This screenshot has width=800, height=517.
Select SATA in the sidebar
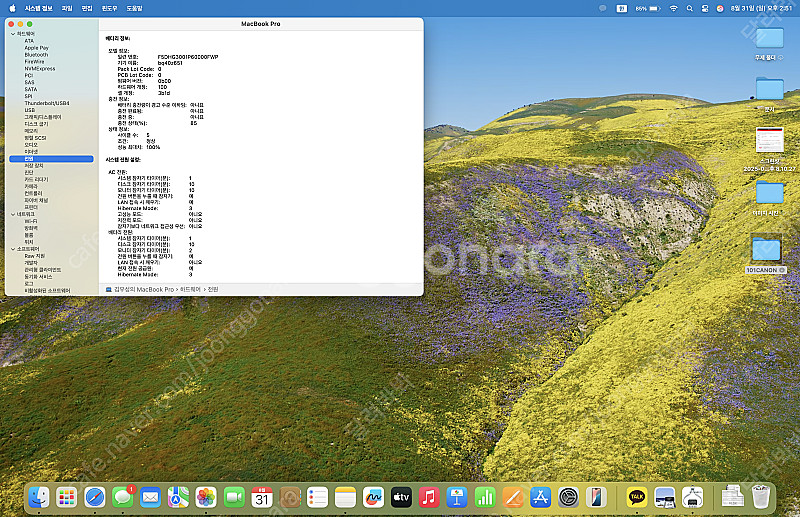[x=31, y=89]
